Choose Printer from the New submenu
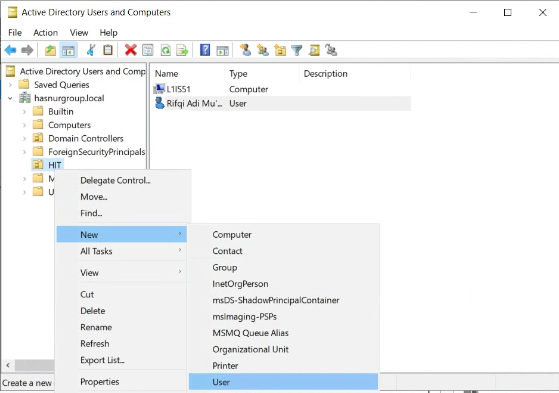559x393 pixels. tap(283, 366)
